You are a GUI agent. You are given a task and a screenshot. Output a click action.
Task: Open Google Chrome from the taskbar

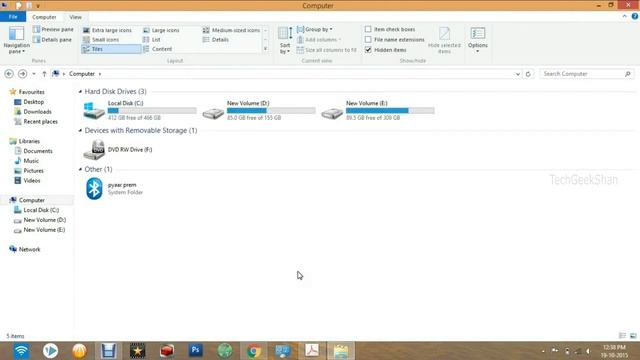pos(253,351)
